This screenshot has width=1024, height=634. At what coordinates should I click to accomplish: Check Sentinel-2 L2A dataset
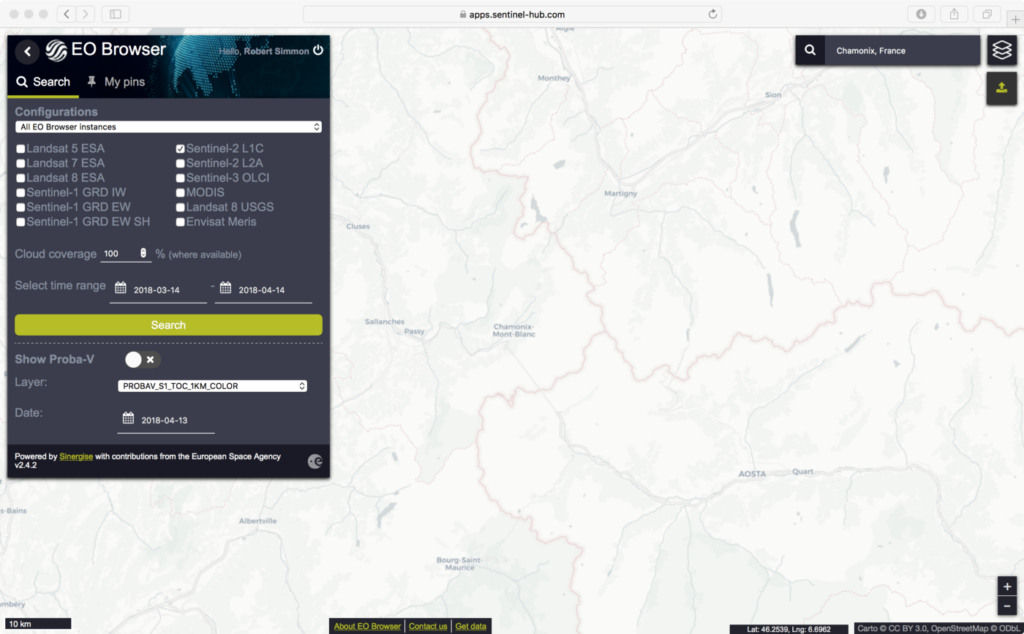tap(180, 163)
